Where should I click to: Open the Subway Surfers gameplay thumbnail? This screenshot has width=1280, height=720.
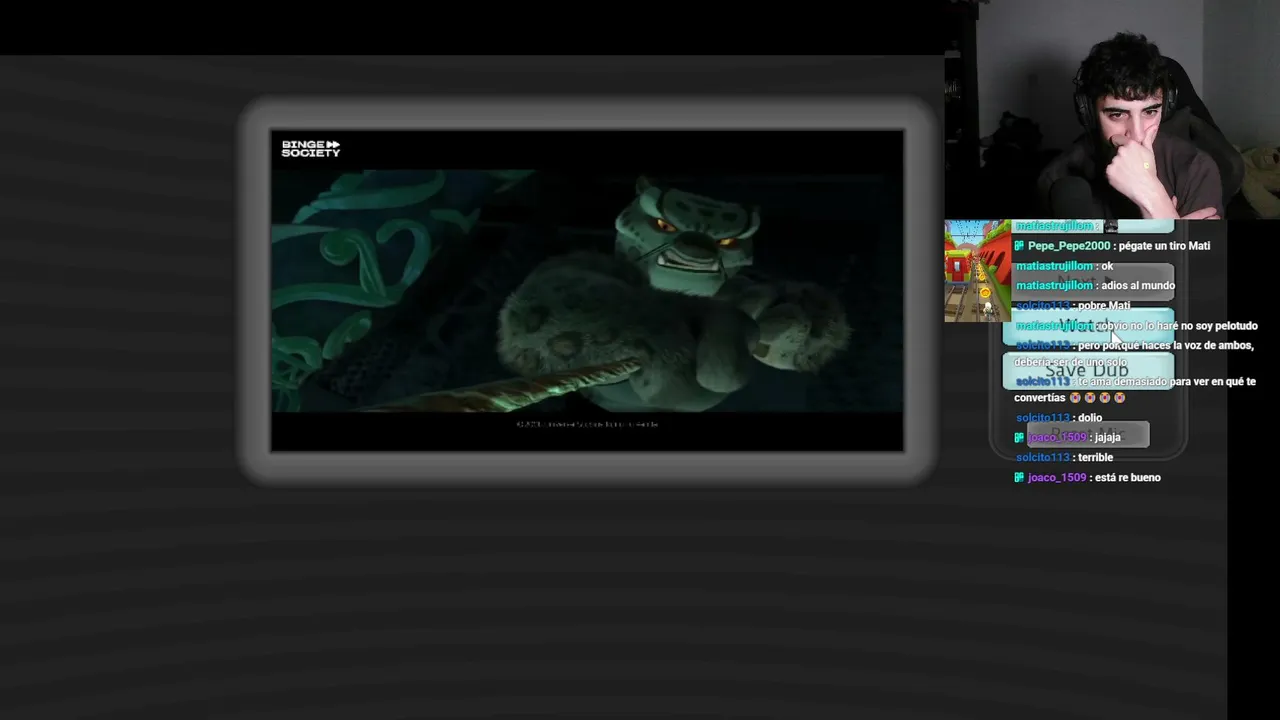(978, 271)
